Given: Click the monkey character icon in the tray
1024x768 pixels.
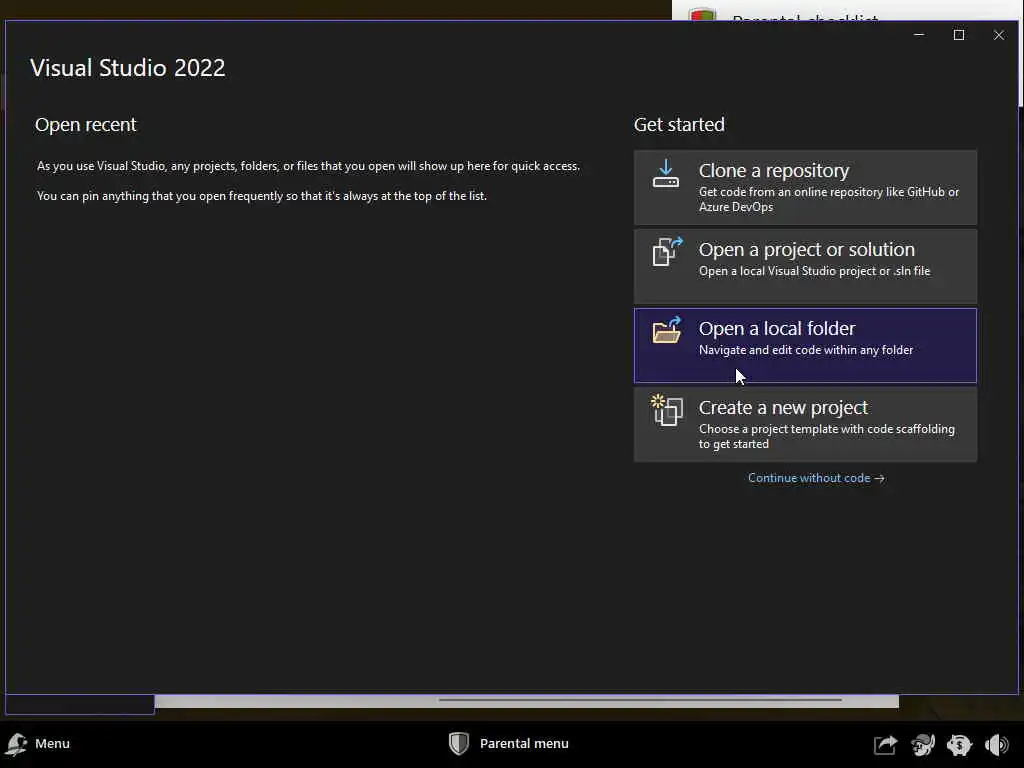Looking at the screenshot, I should point(923,744).
